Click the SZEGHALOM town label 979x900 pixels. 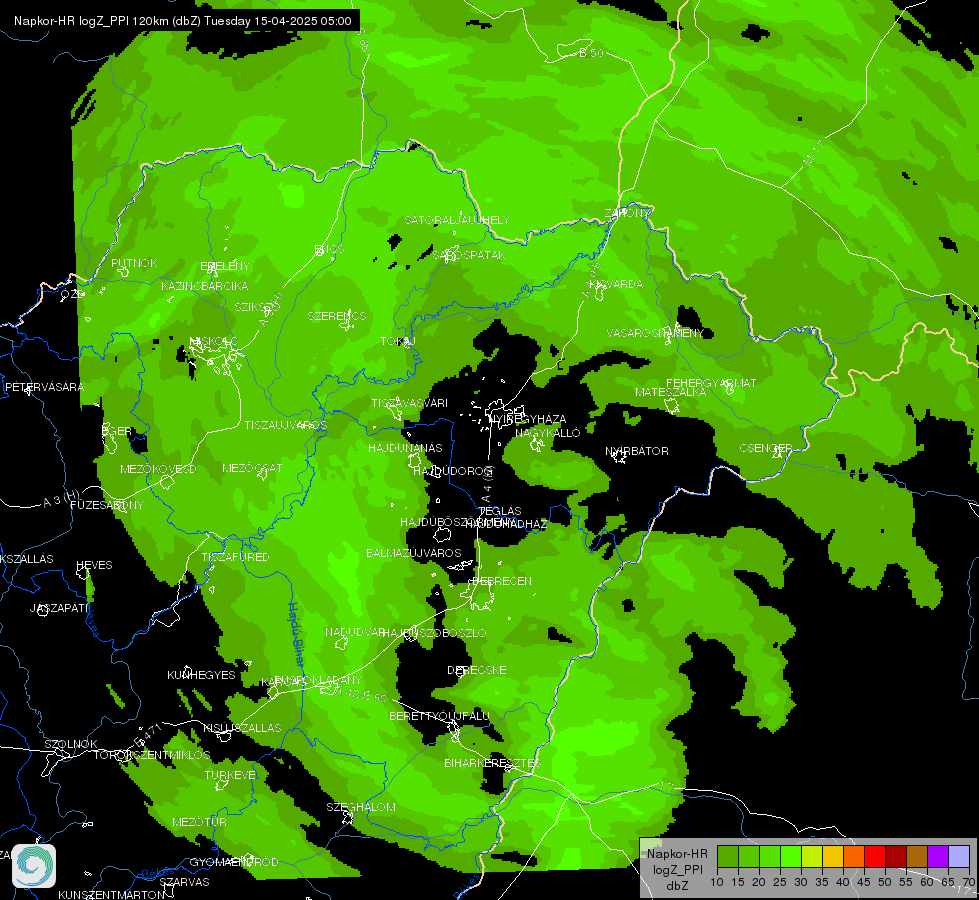click(x=361, y=807)
